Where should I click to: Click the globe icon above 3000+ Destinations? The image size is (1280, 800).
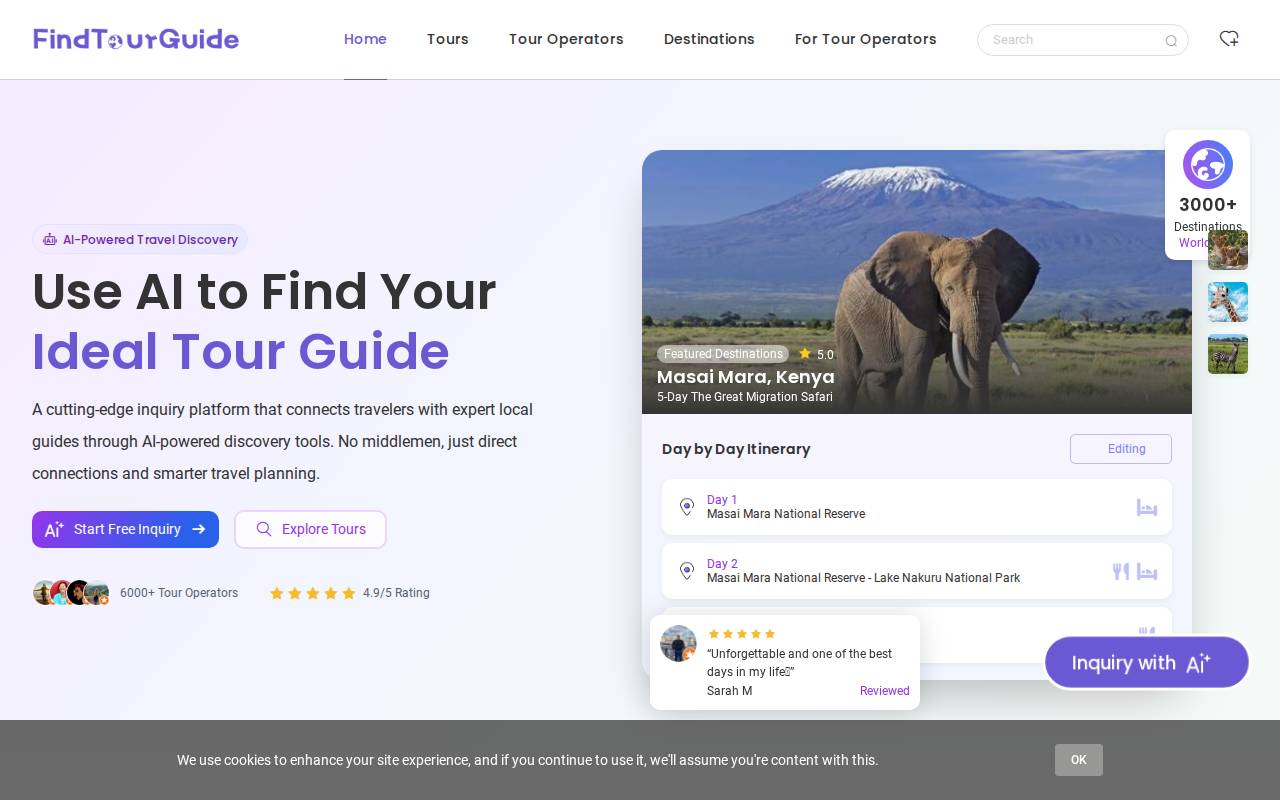[1207, 165]
